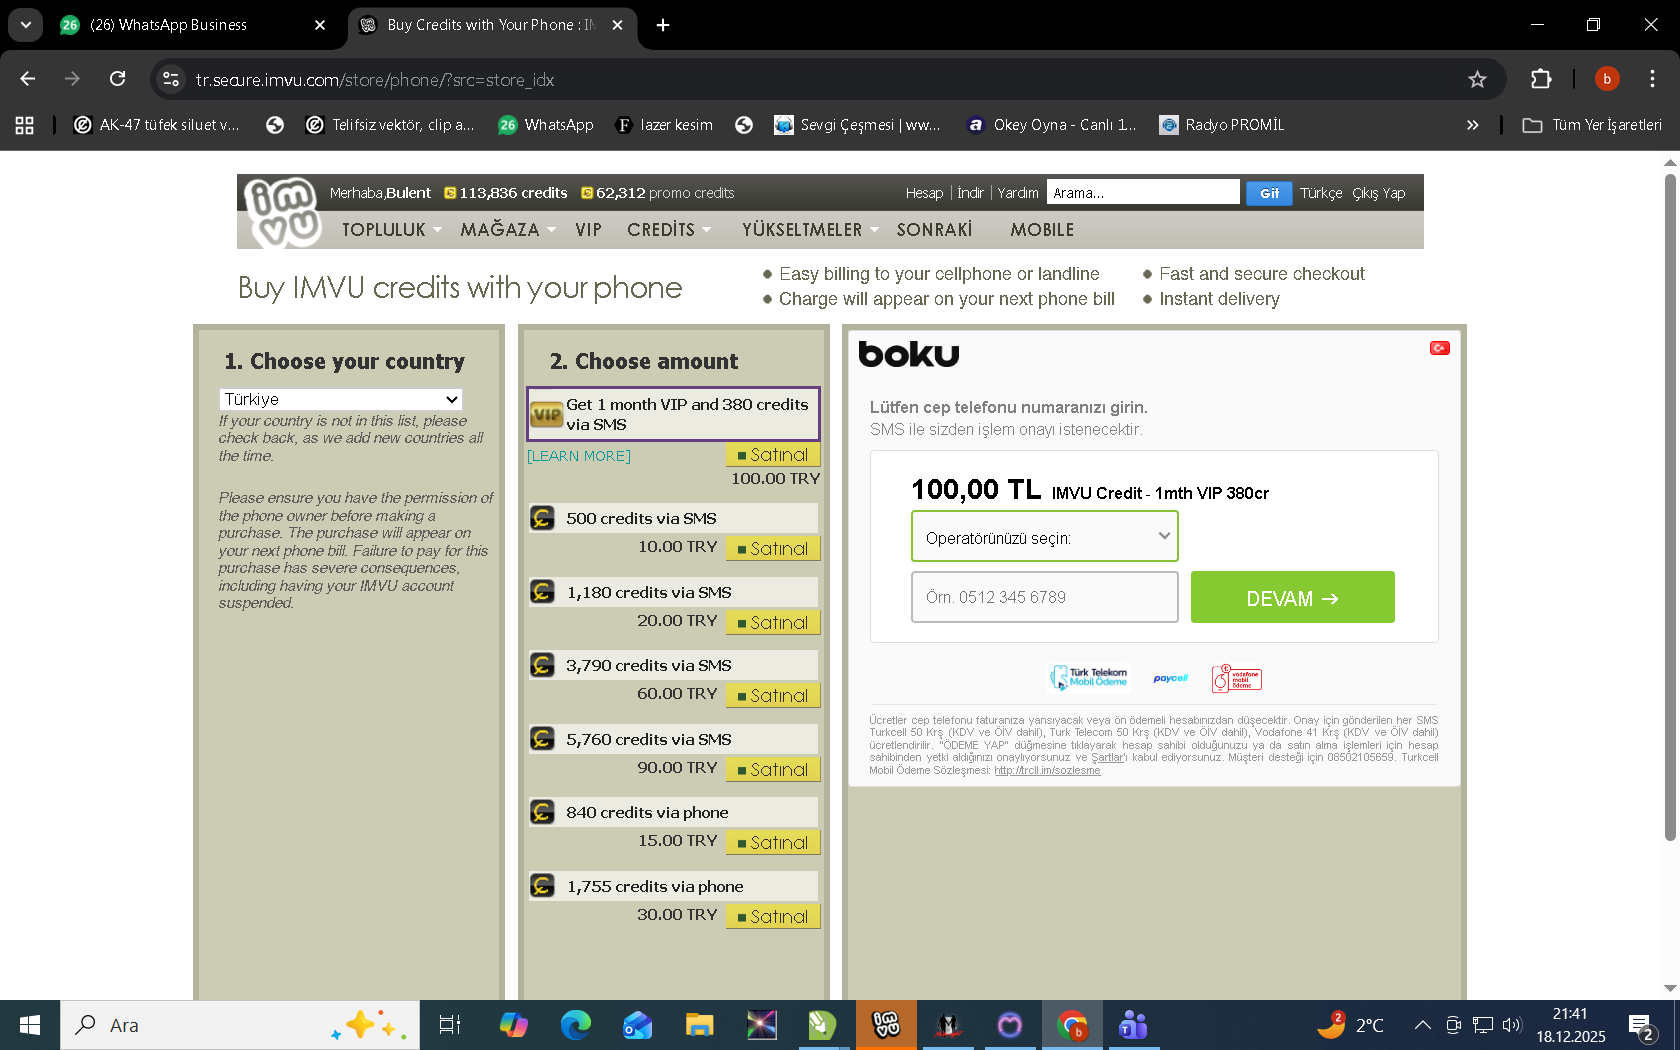Image resolution: width=1680 pixels, height=1050 pixels.
Task: Bookmark this page with the star
Action: (1477, 79)
